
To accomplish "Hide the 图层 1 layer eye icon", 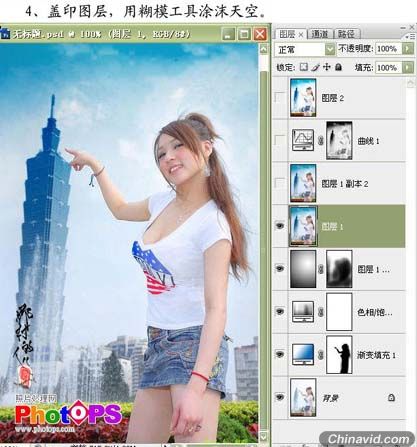I will [x=280, y=226].
